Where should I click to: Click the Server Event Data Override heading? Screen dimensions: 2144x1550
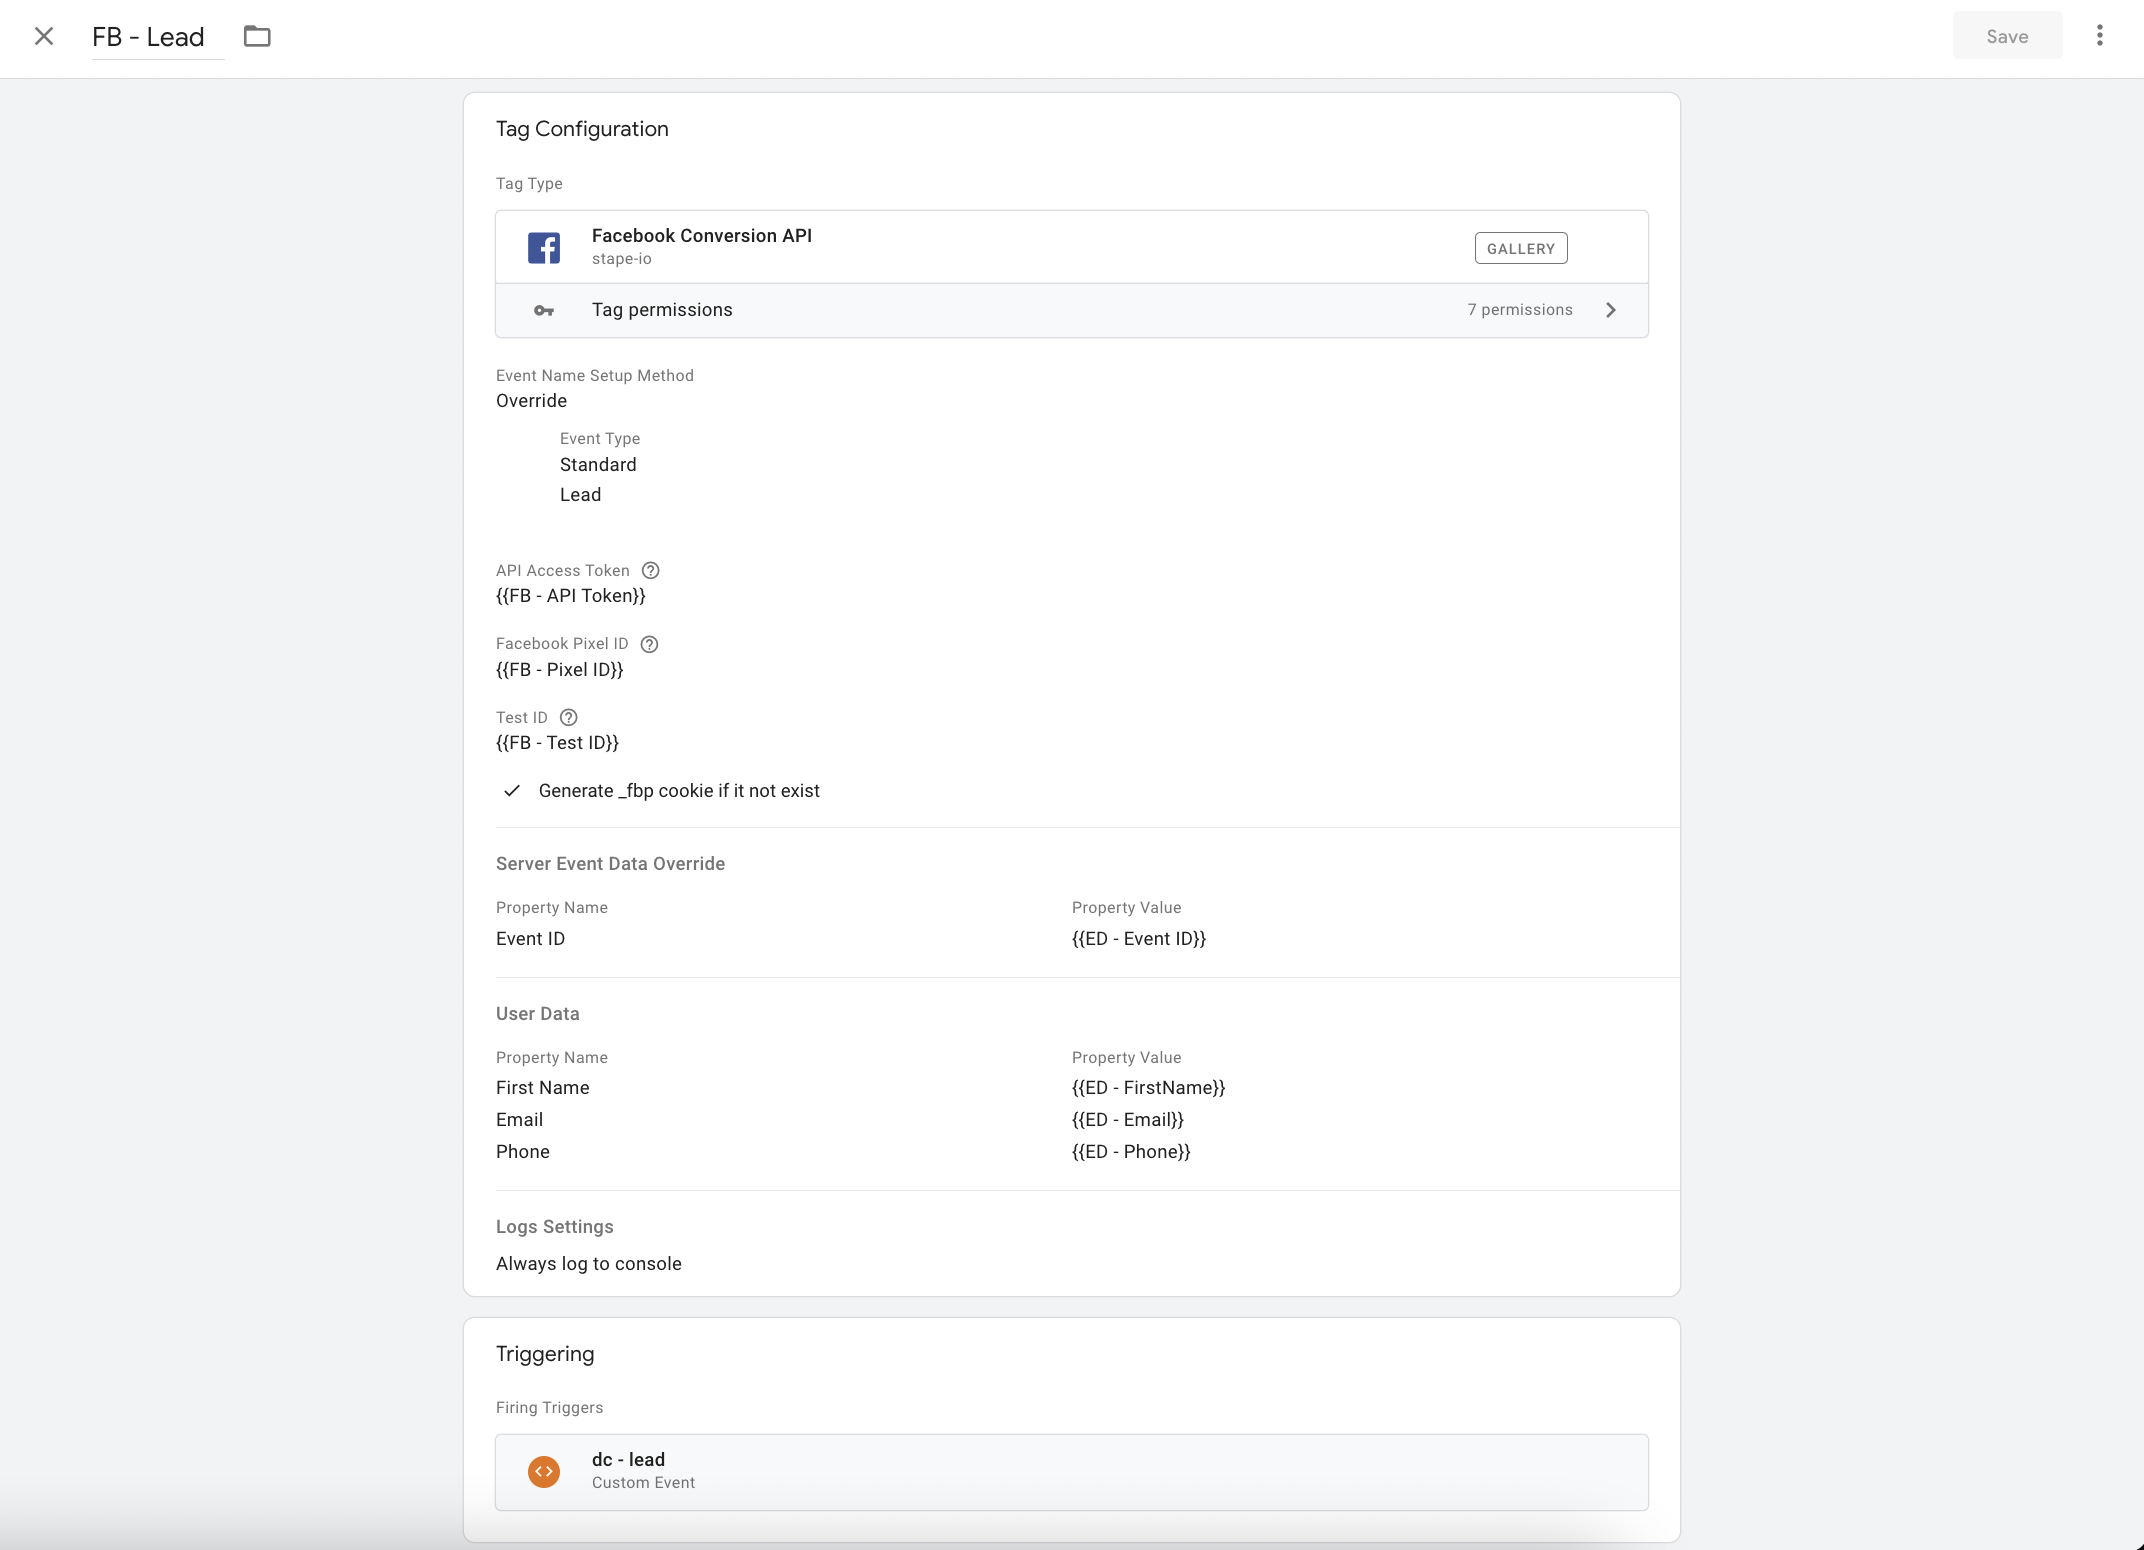pyautogui.click(x=611, y=864)
